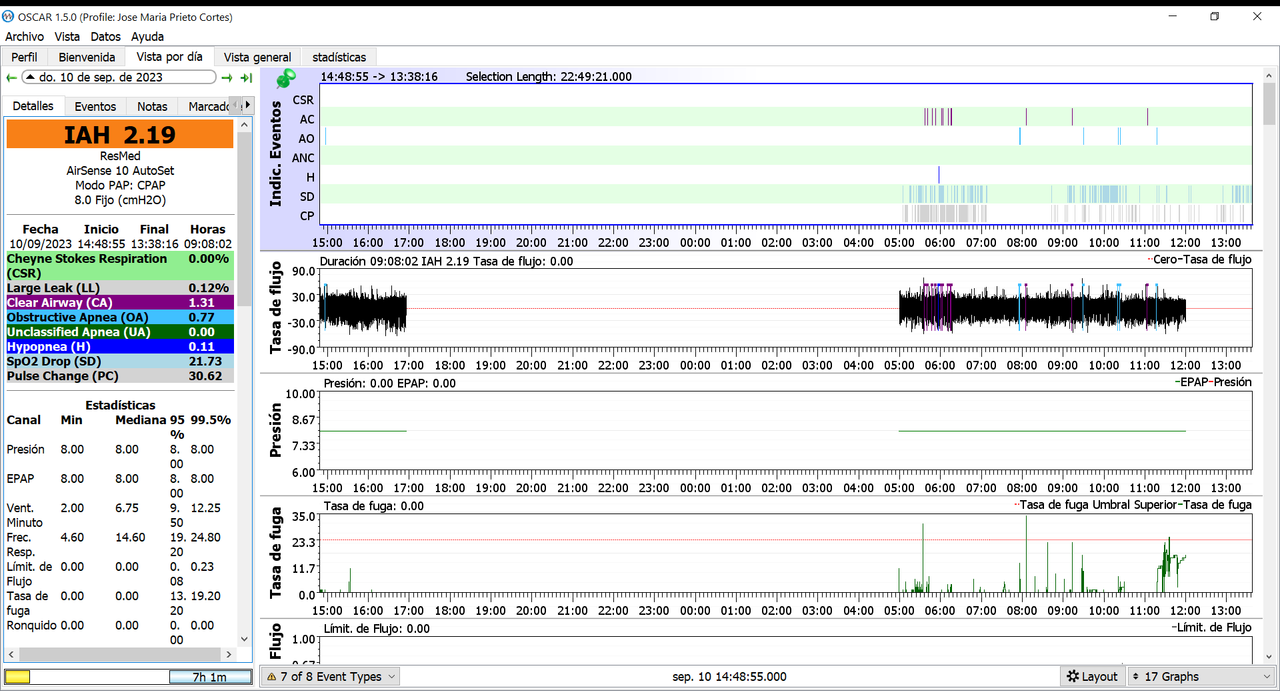Viewport: 1280px width, 691px height.
Task: Click the Layout button
Action: (1092, 677)
